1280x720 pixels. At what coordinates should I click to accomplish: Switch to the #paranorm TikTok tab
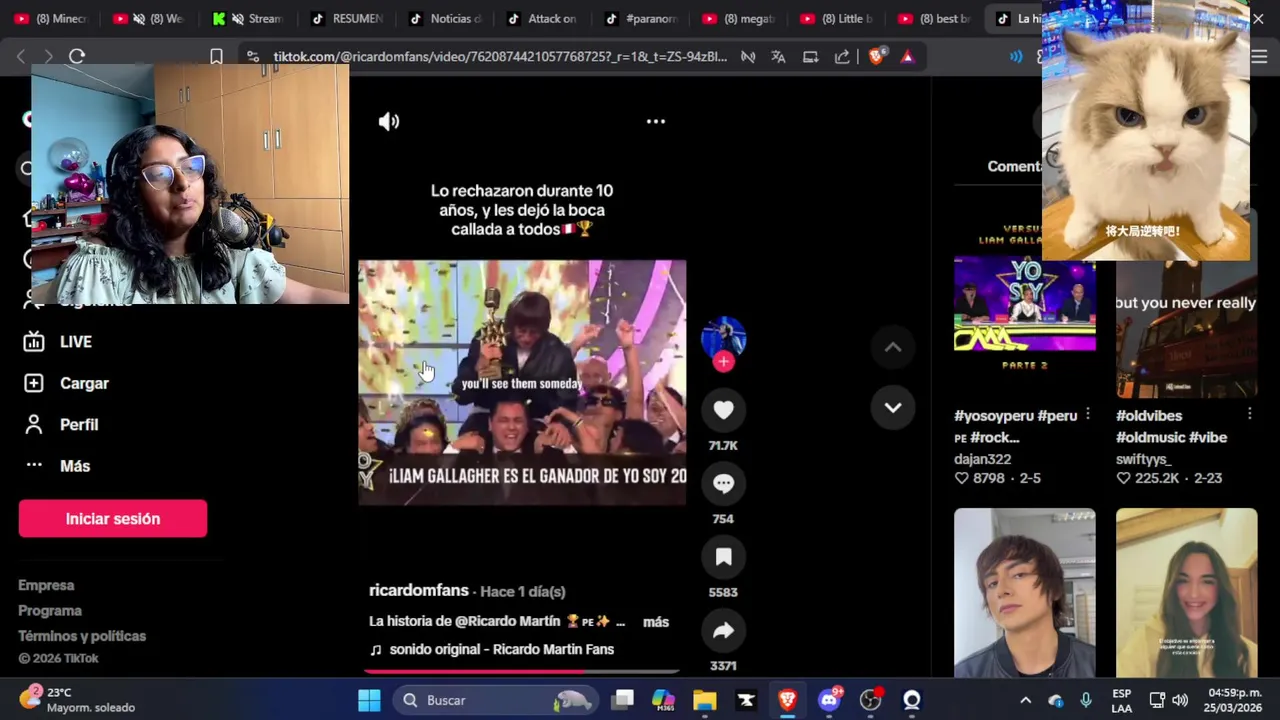[x=641, y=18]
